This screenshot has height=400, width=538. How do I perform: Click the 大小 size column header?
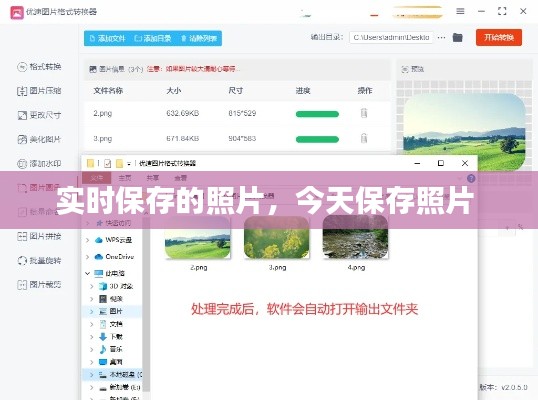click(174, 91)
